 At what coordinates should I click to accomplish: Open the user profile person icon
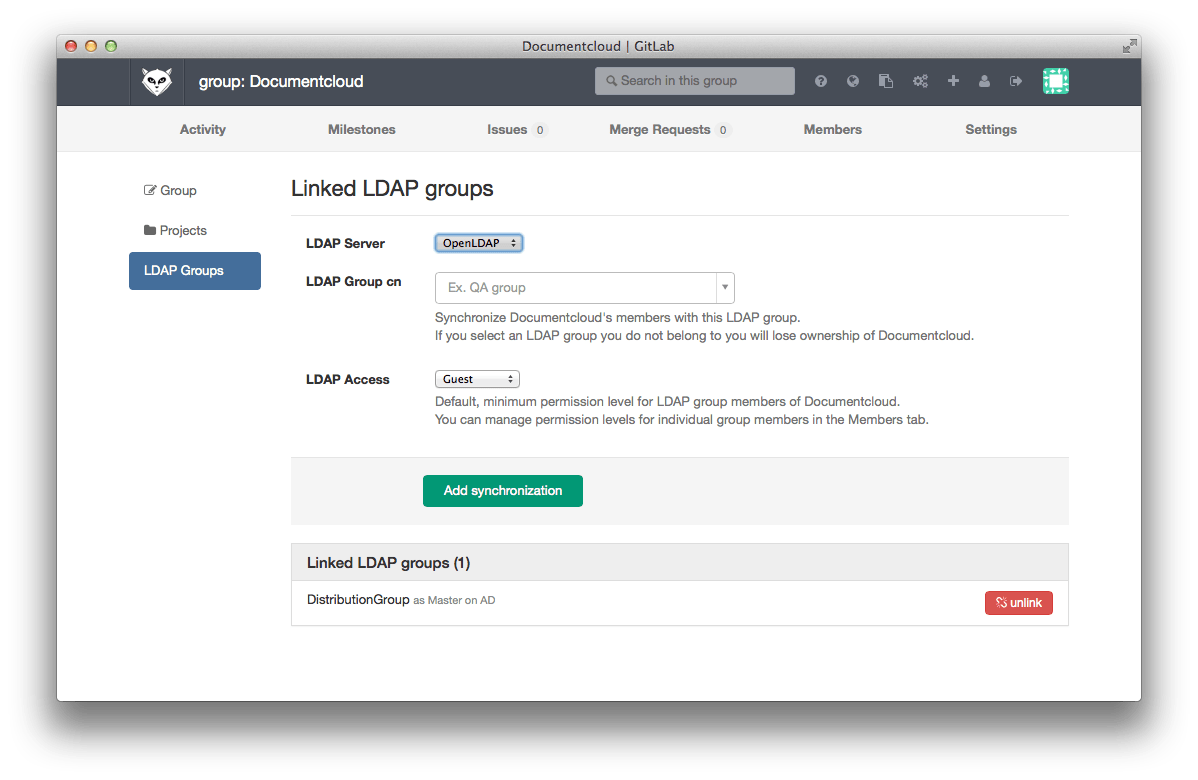pyautogui.click(x=985, y=81)
